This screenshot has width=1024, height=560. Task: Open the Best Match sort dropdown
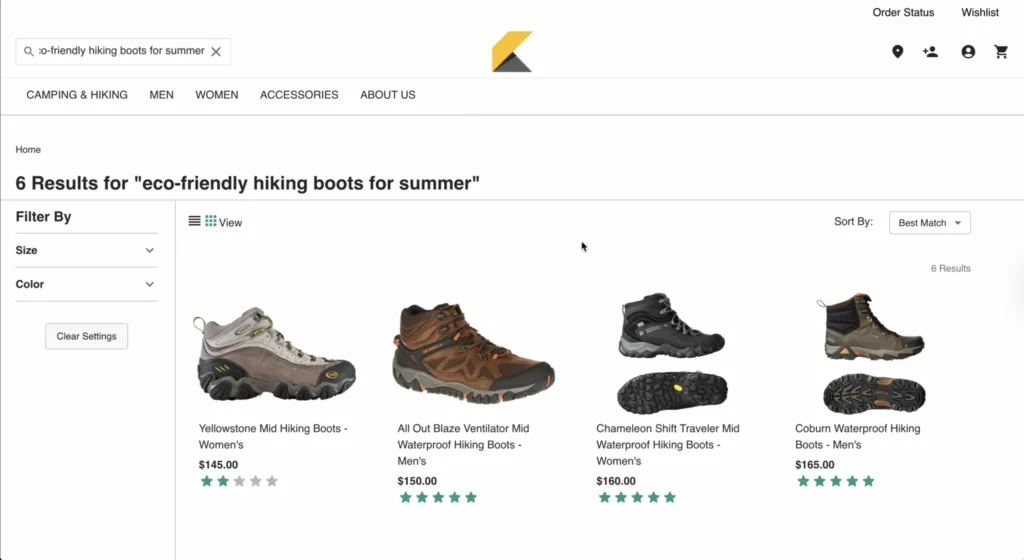[x=929, y=222]
